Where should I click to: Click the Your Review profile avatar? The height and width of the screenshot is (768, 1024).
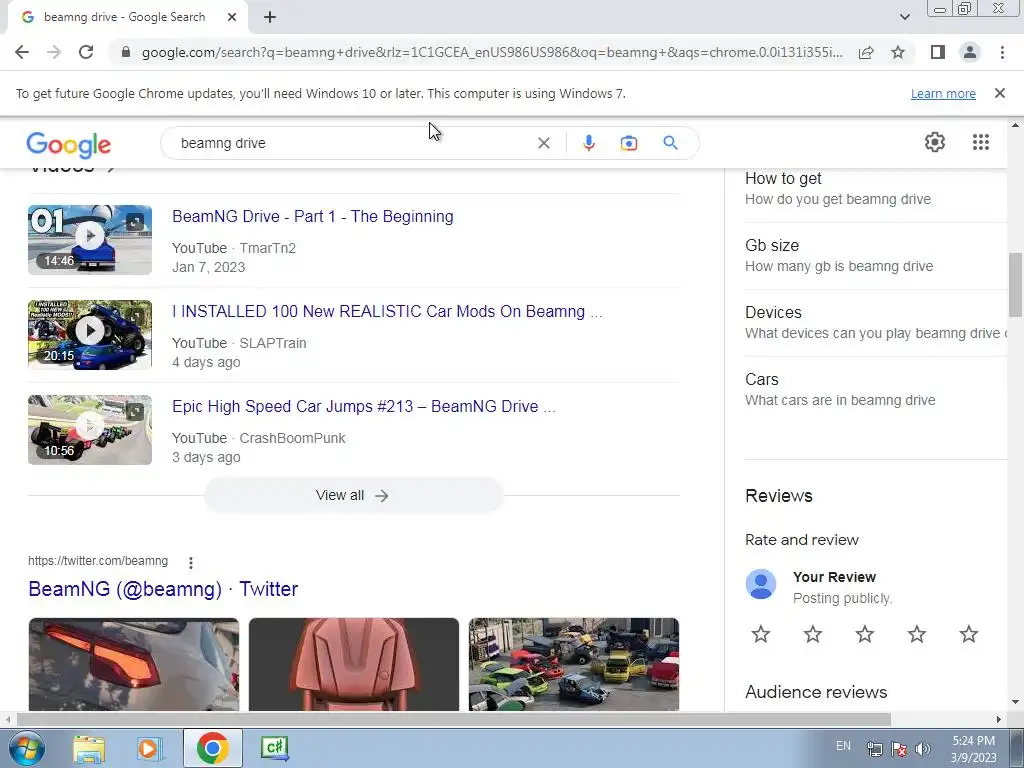point(761,584)
